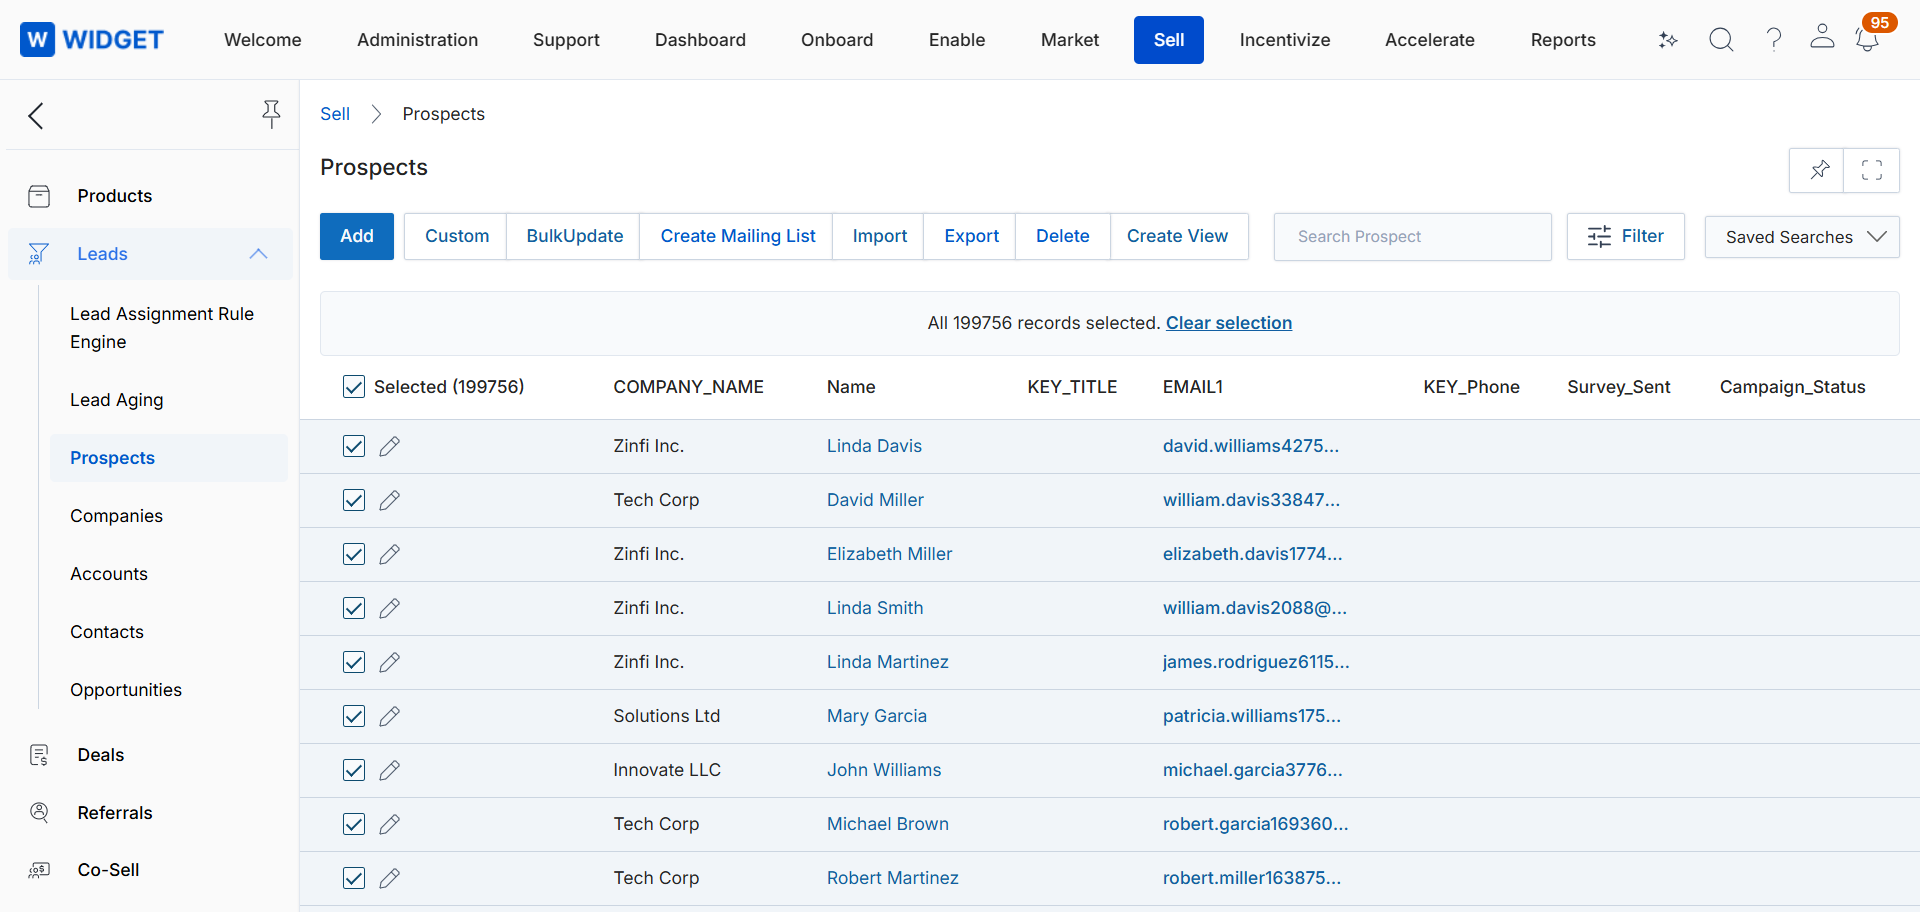Uncheck the John Williams row checkbox
Image resolution: width=1920 pixels, height=912 pixels.
pyautogui.click(x=354, y=770)
